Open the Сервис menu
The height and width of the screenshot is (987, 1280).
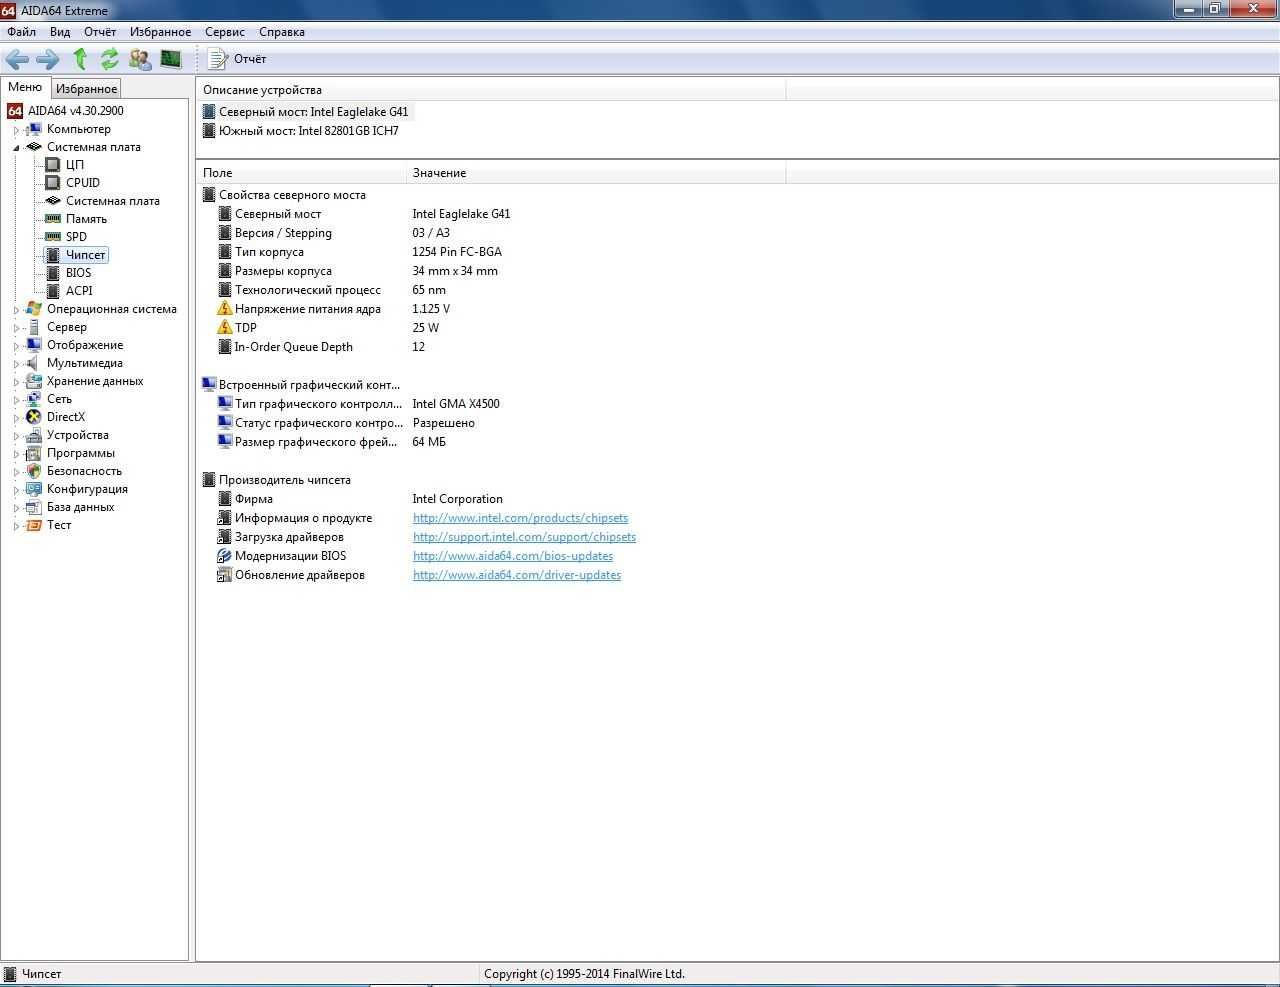[x=225, y=32]
